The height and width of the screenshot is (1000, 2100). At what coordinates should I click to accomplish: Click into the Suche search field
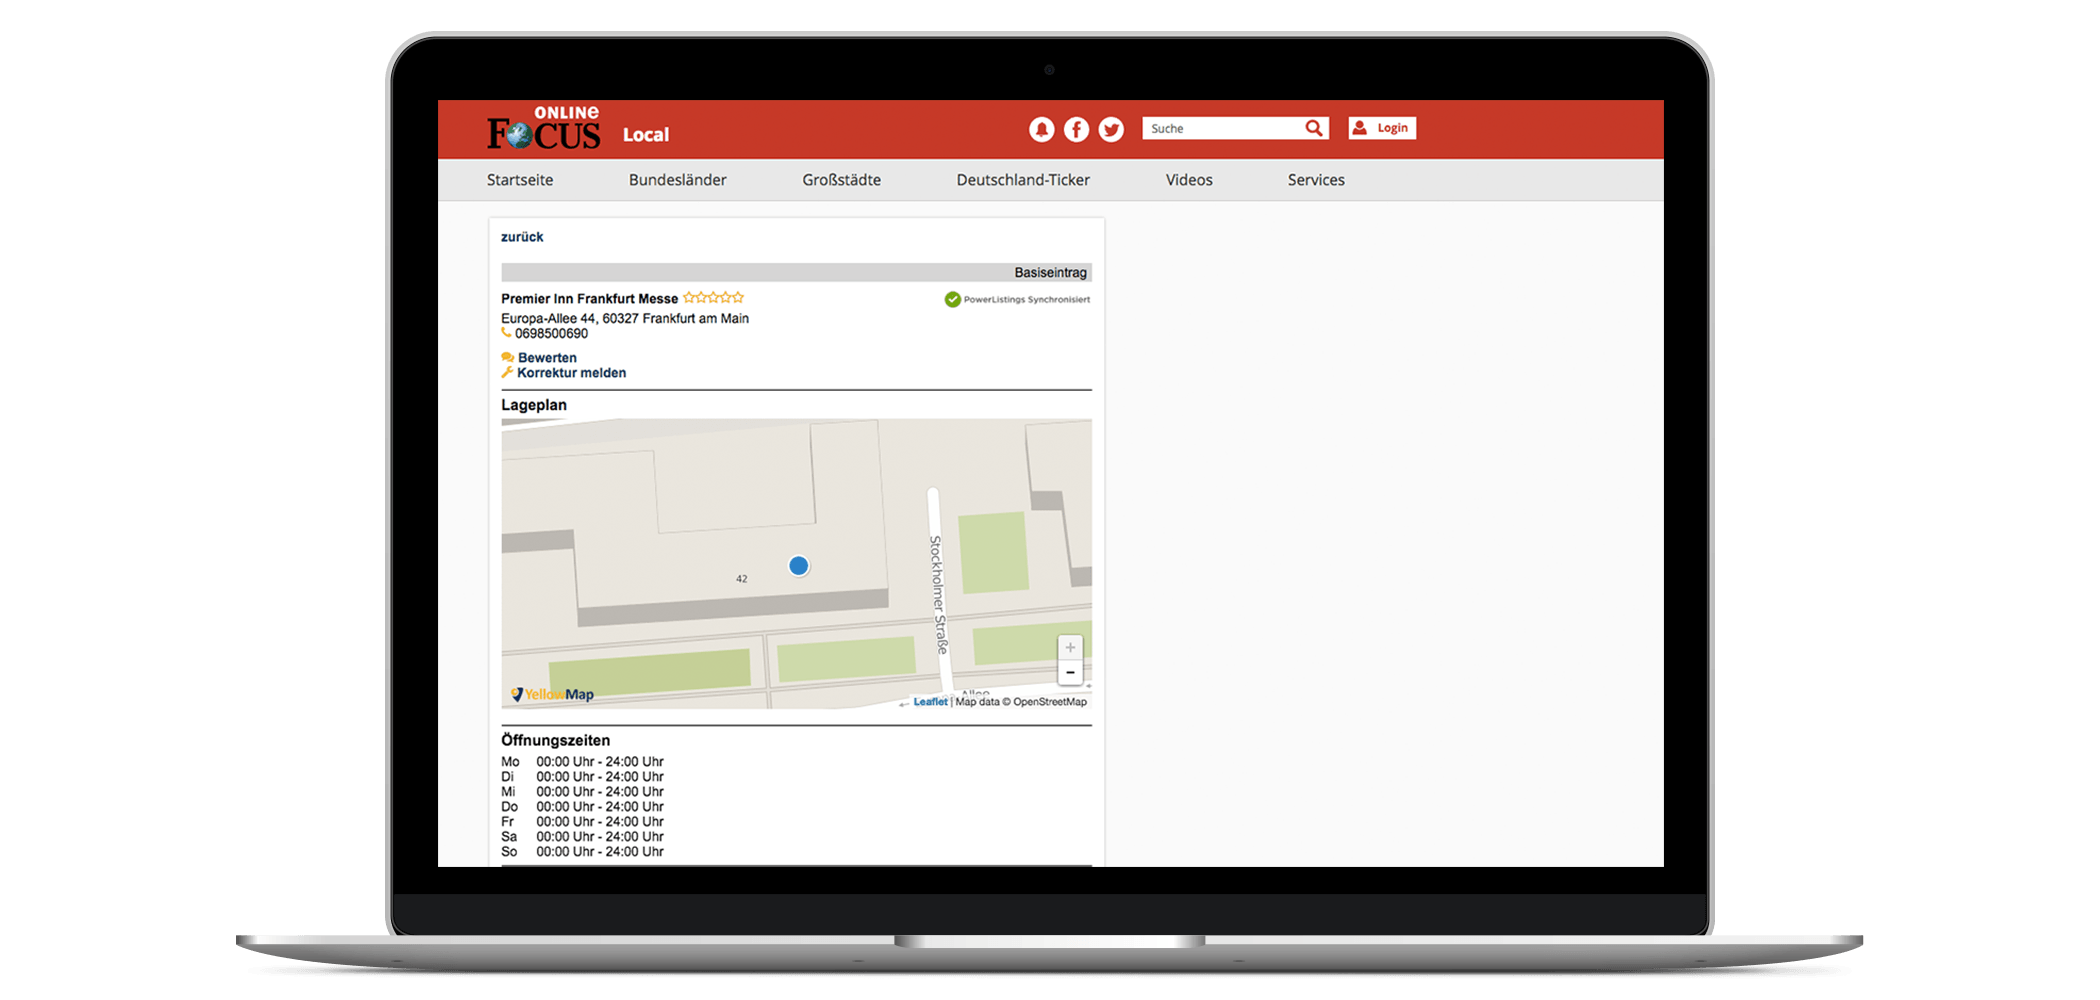coord(1222,128)
